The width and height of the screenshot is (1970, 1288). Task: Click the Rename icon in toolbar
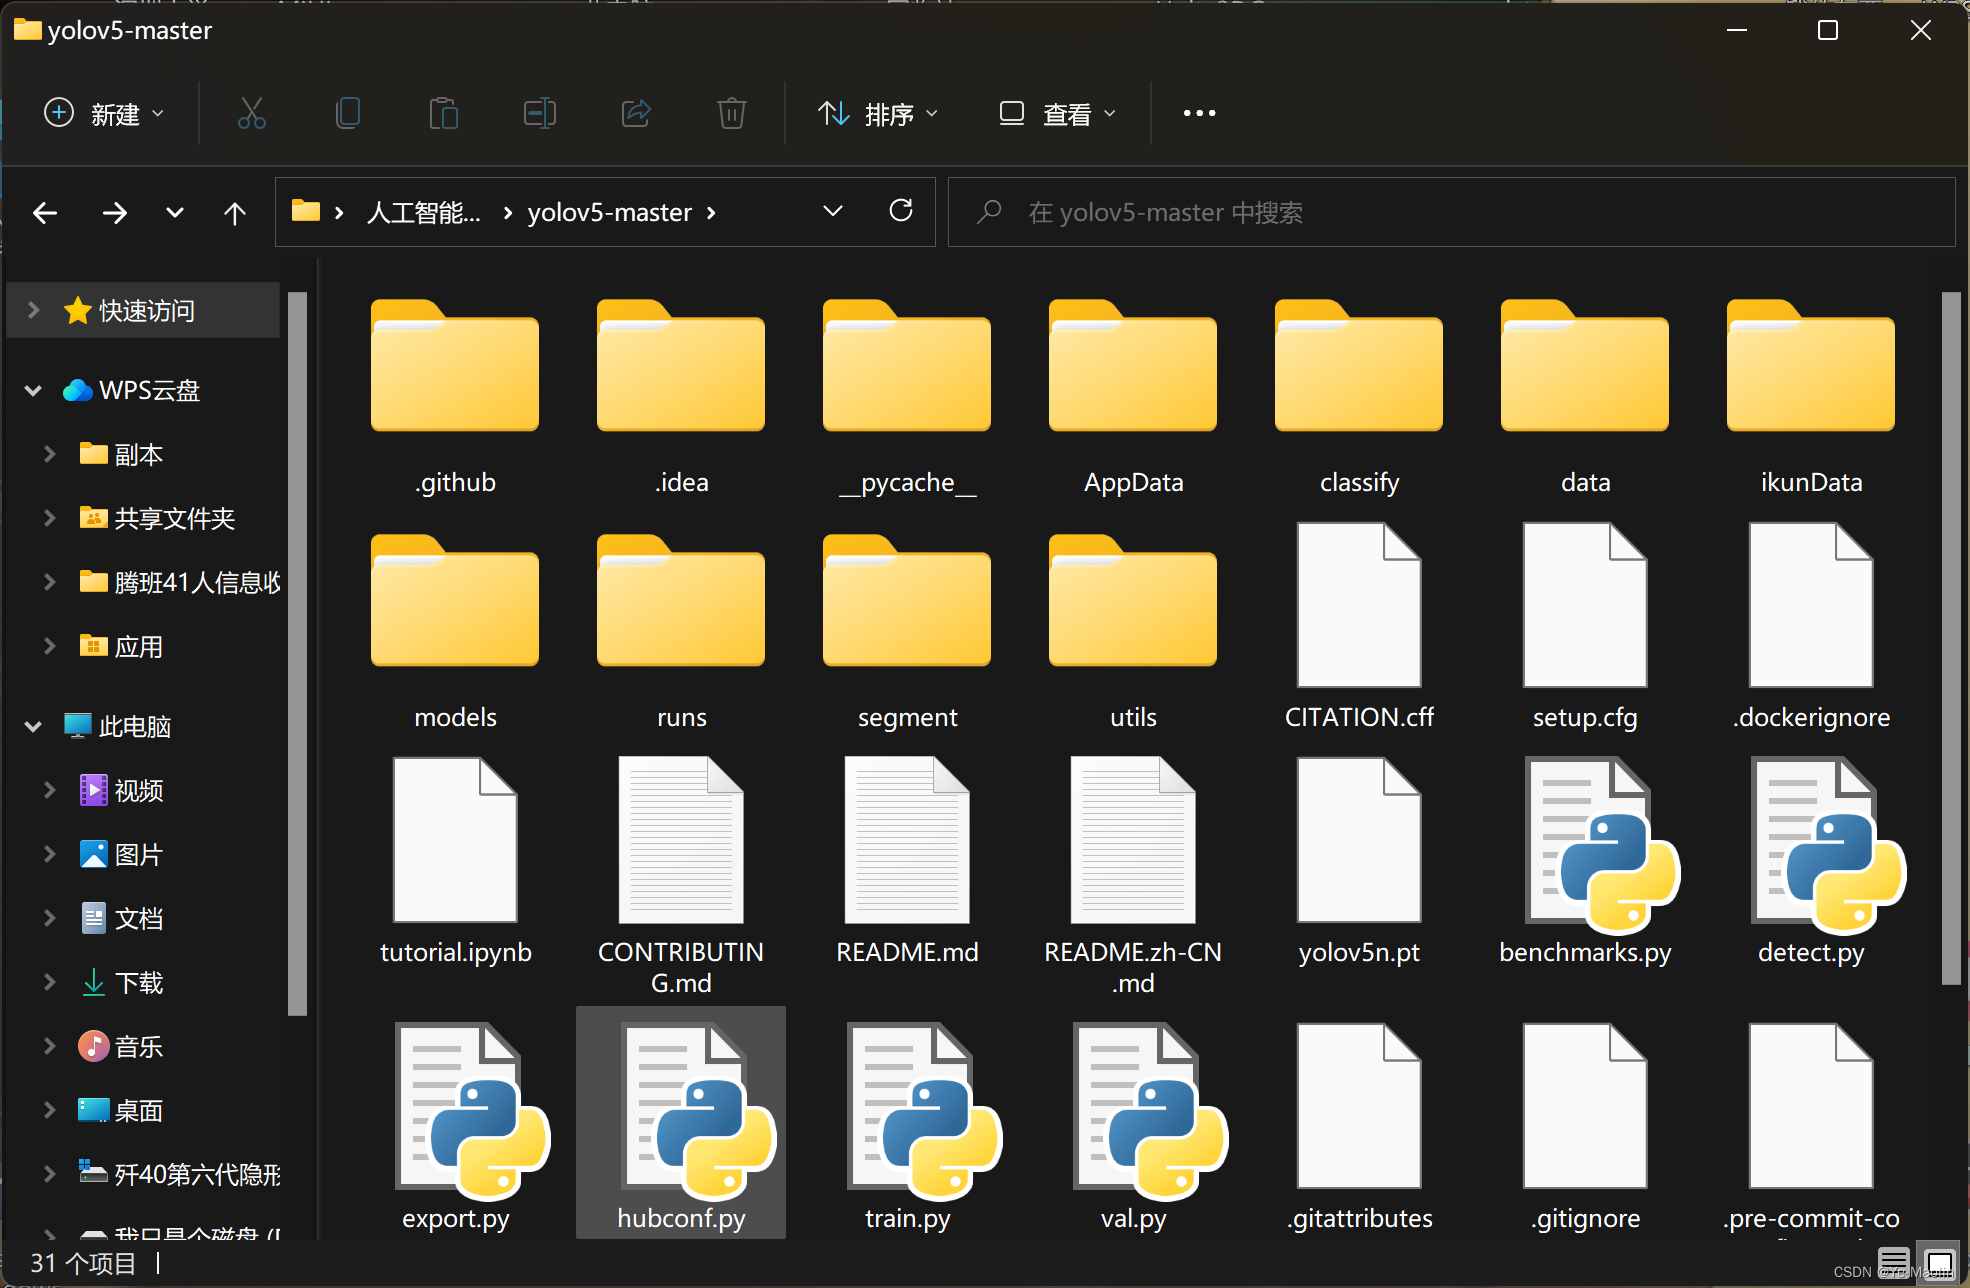539,113
